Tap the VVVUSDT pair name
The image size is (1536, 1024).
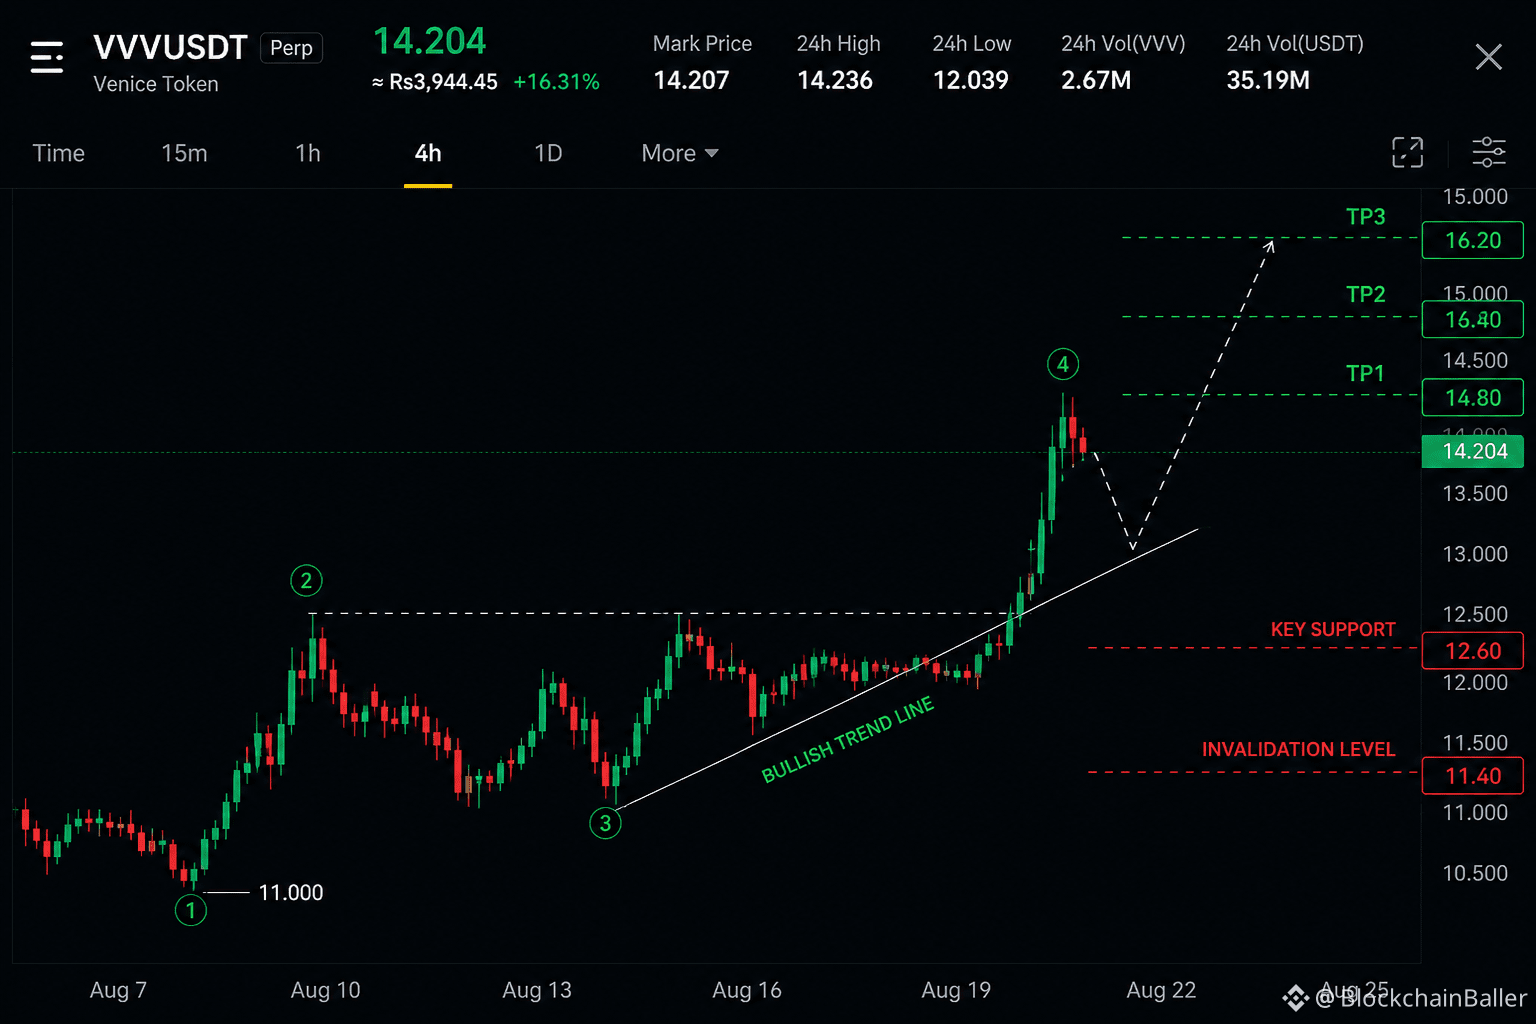(170, 47)
